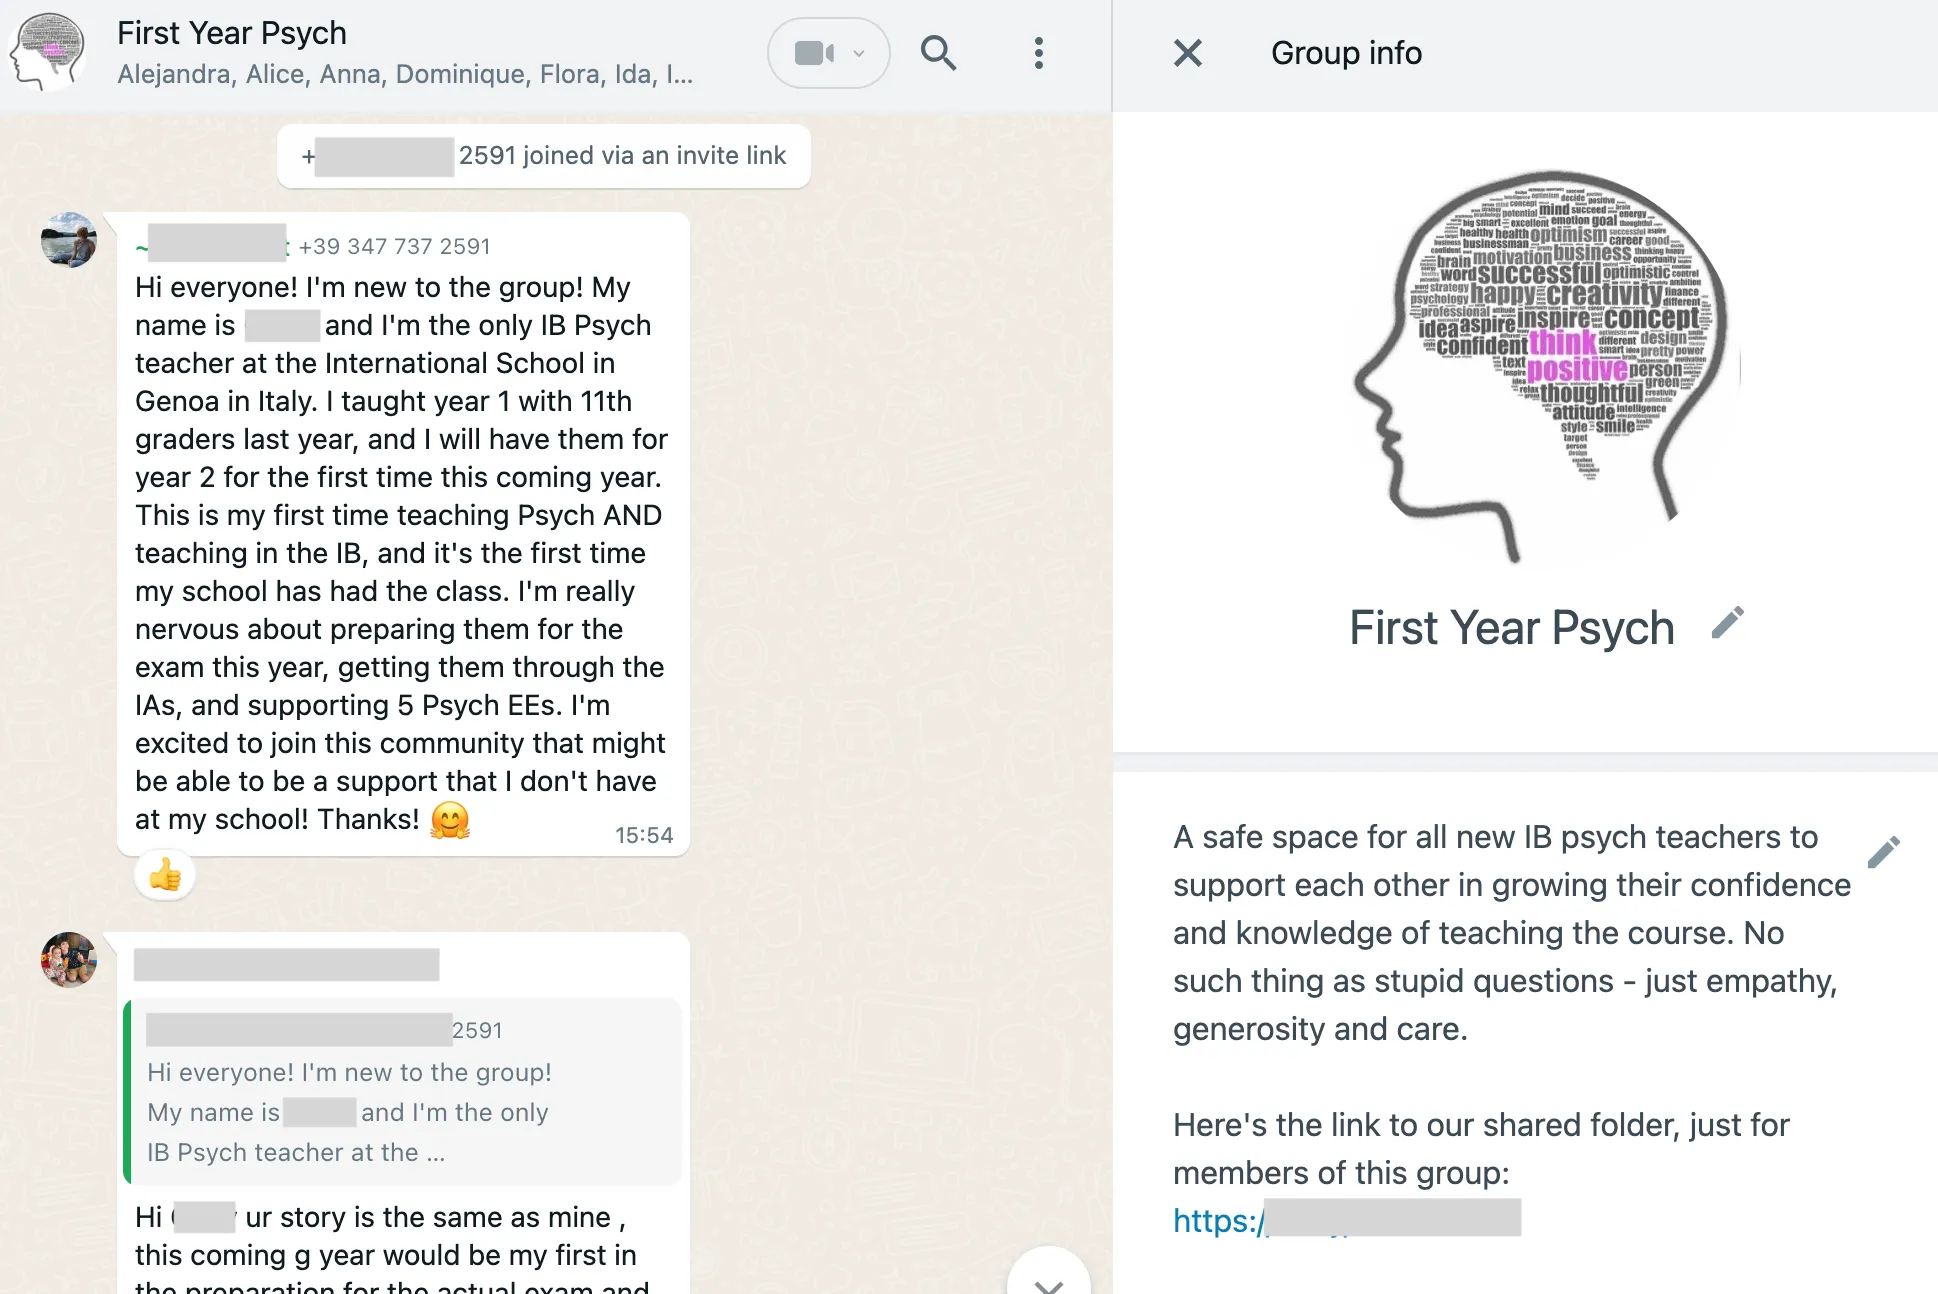Click the joined via invite link notice

[544, 156]
